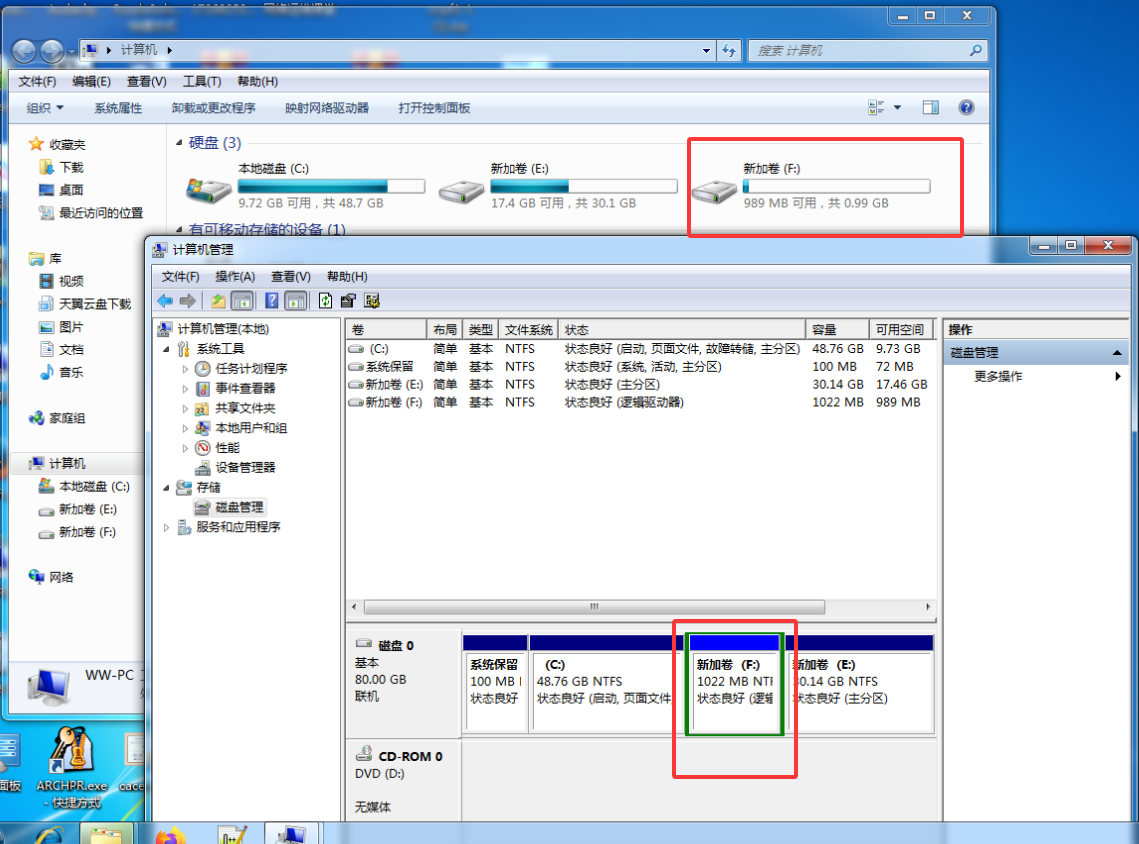
Task: Click the horizontal scrollbar under the volume list
Action: pos(594,607)
